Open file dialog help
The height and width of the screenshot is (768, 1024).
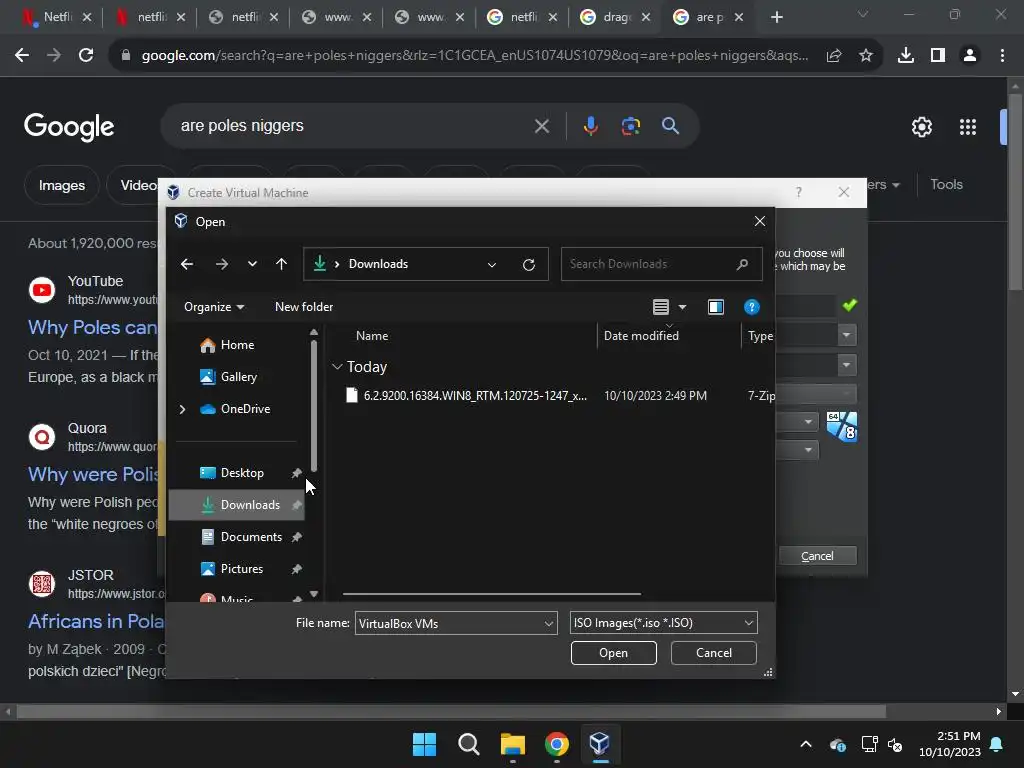point(752,307)
